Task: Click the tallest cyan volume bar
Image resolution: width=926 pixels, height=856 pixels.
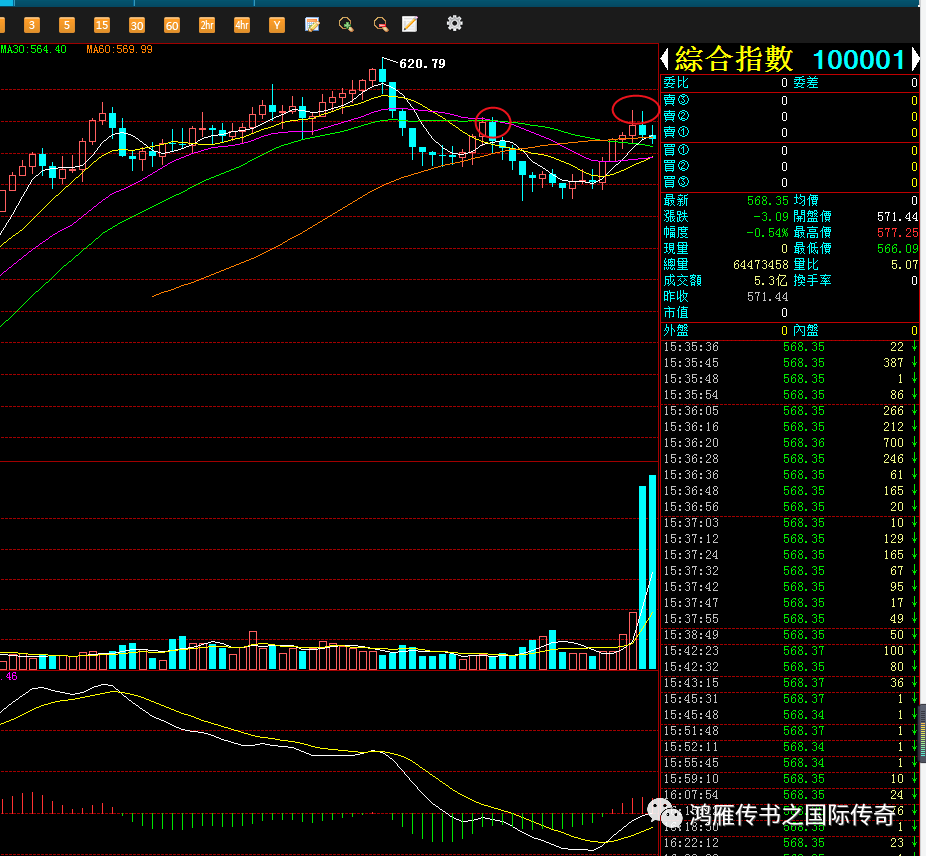Action: click(x=652, y=572)
